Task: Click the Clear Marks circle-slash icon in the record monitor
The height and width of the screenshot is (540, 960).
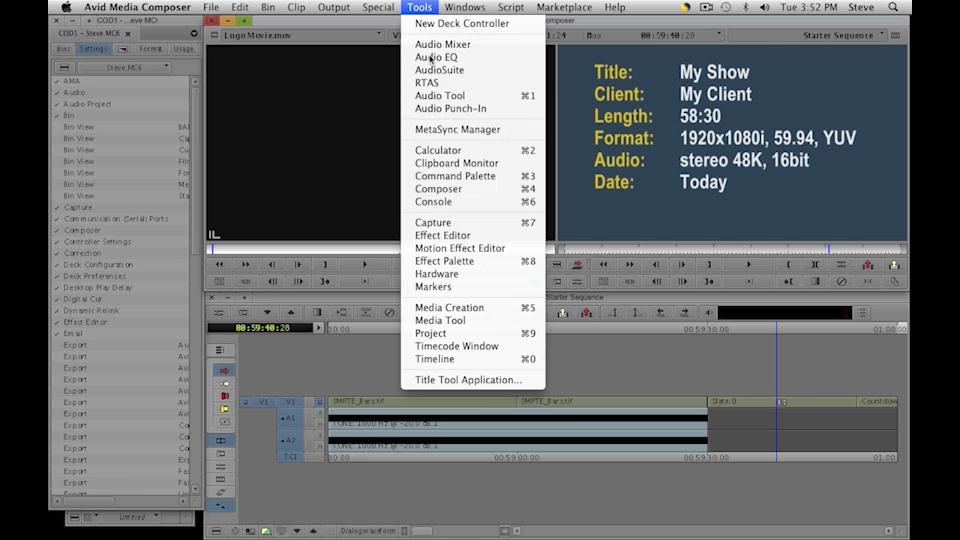Action: point(841,281)
